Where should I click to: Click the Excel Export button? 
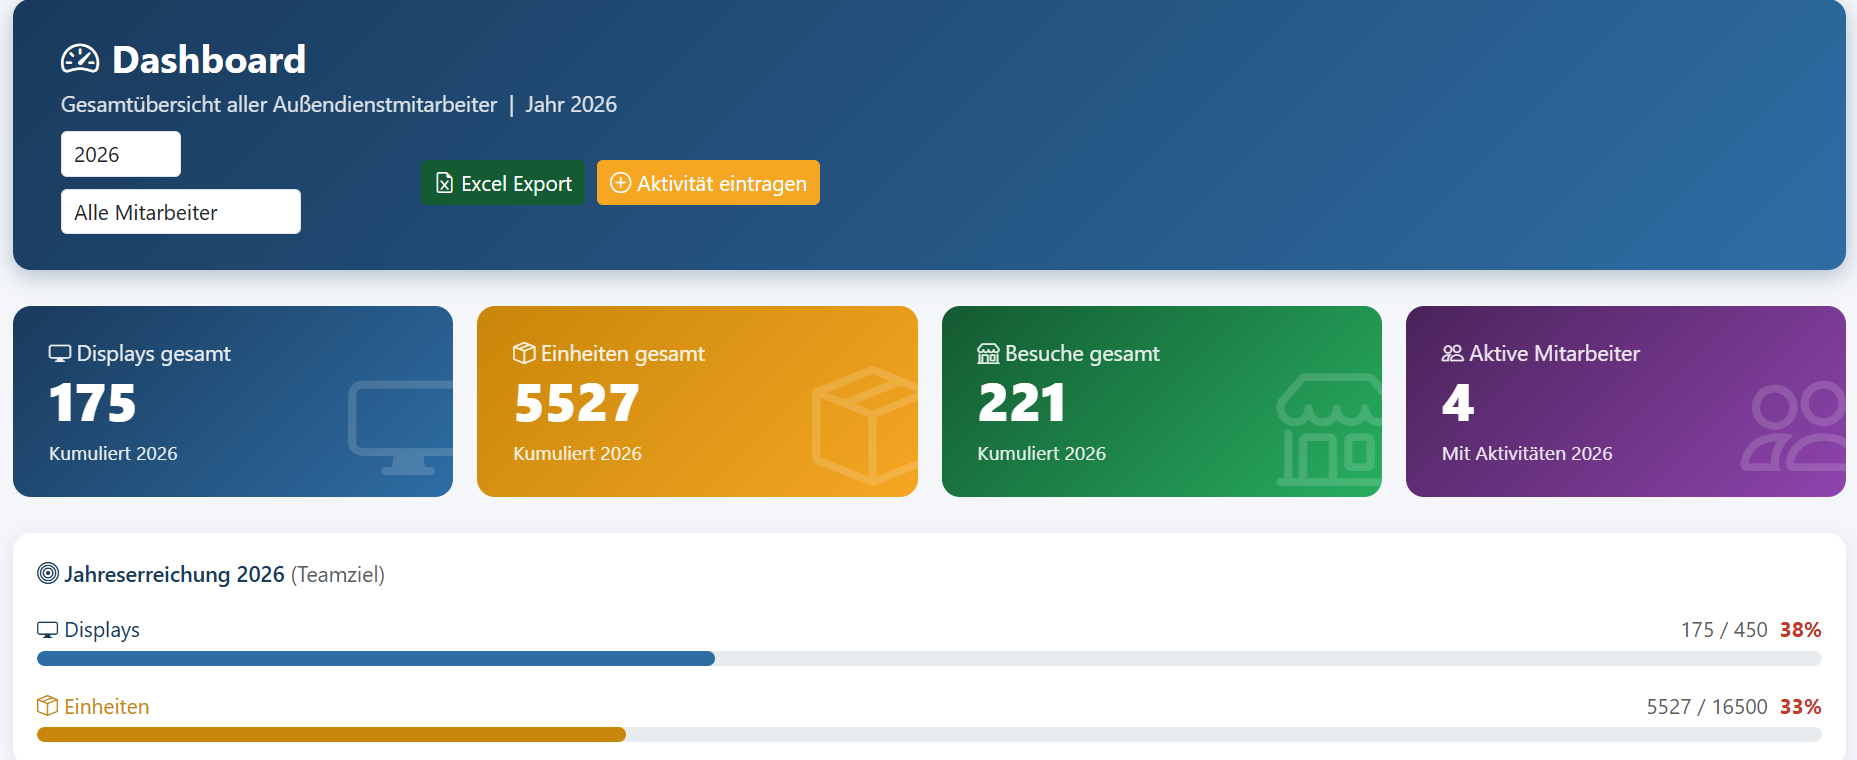pyautogui.click(x=503, y=183)
